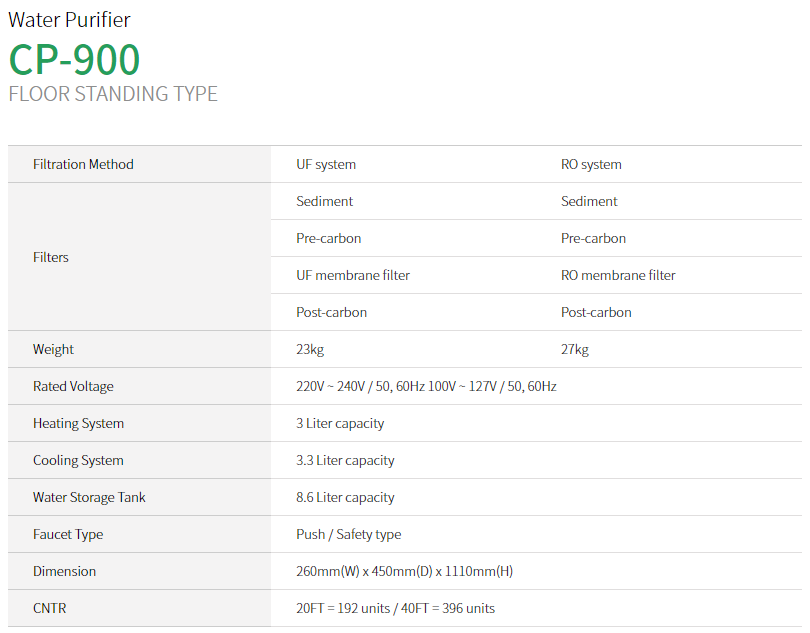
Task: Click the green CP-900 model heading
Action: tap(74, 59)
